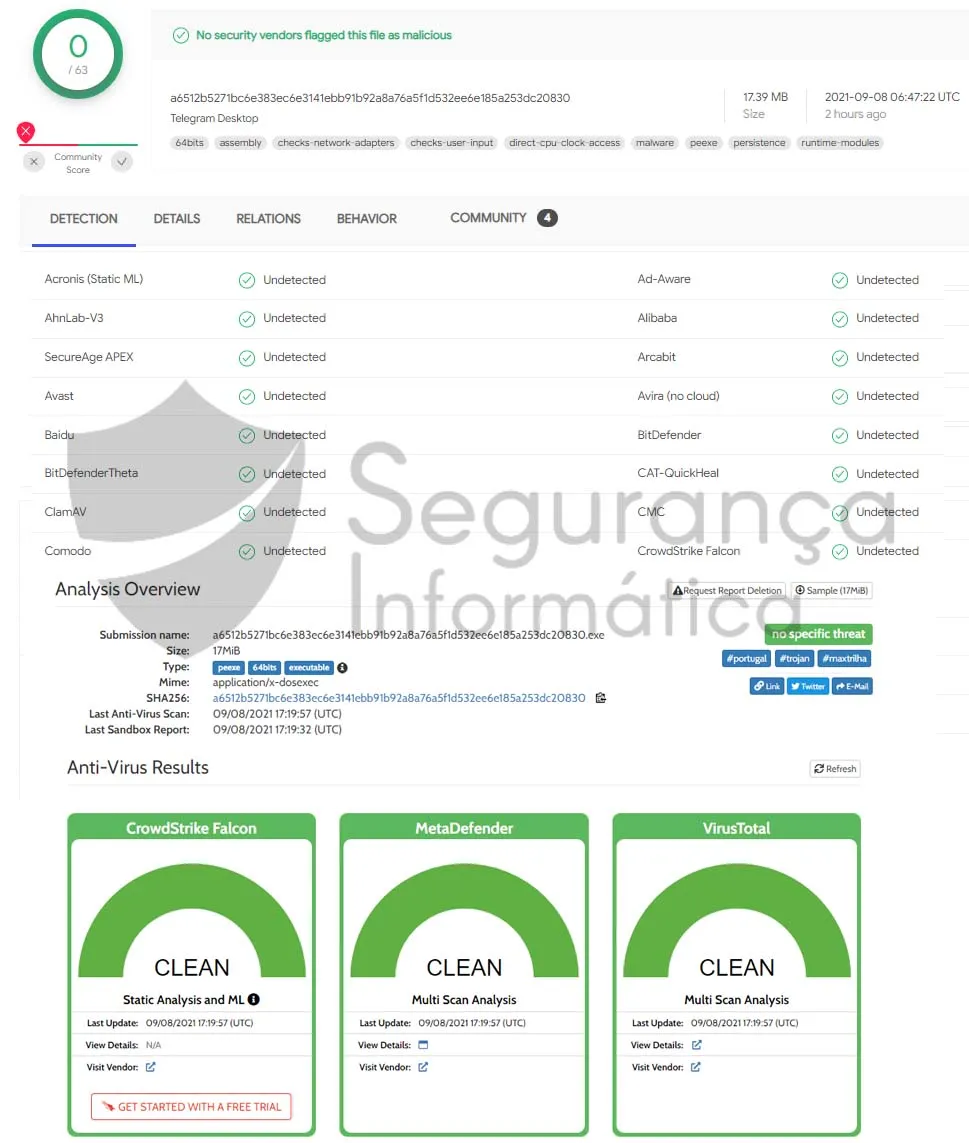Image resolution: width=969 pixels, height=1143 pixels.
Task: Click the community count badge 4
Action: [x=547, y=218]
